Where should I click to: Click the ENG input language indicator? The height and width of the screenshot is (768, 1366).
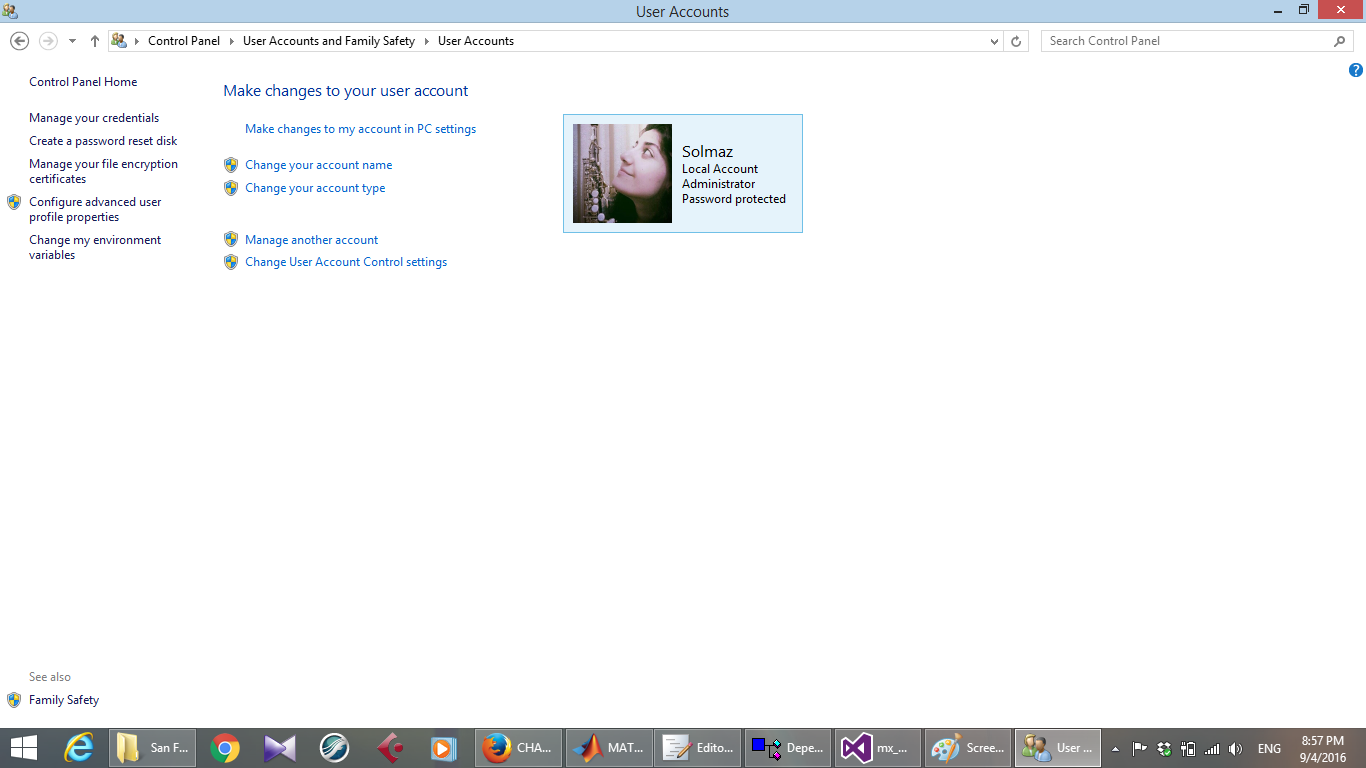[x=1269, y=748]
